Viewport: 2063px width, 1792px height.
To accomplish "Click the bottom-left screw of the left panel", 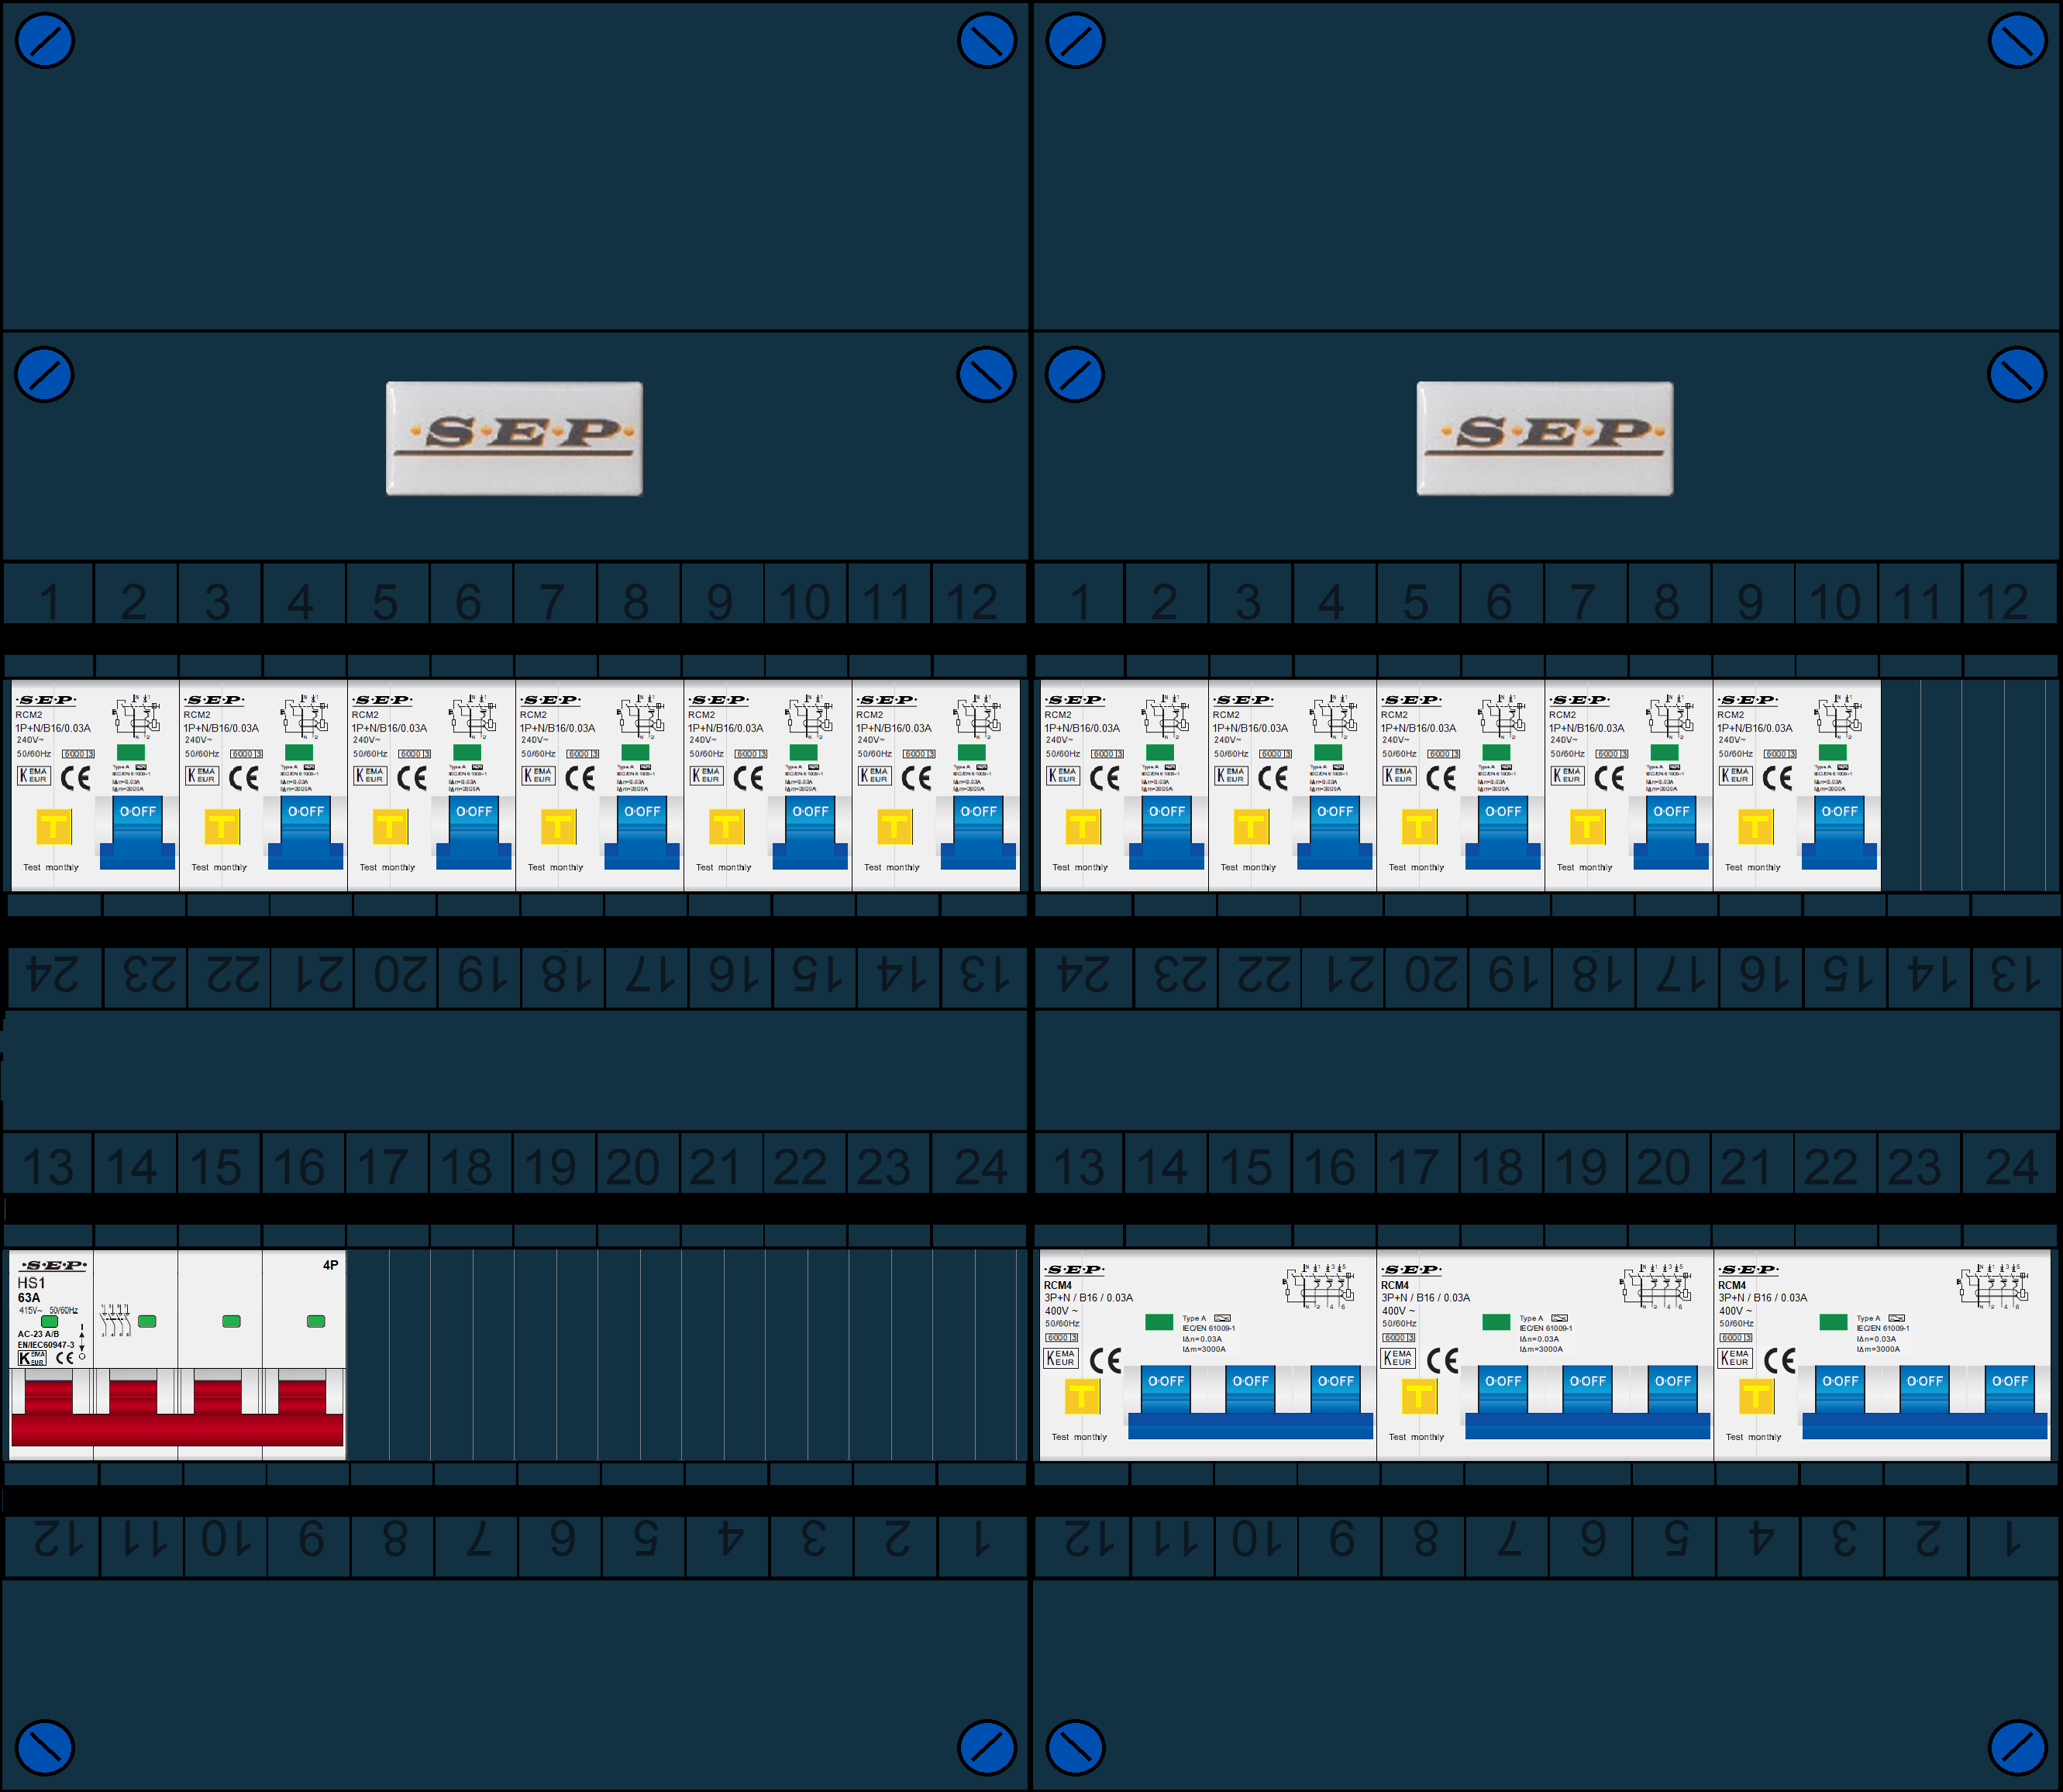I will pyautogui.click(x=45, y=1747).
